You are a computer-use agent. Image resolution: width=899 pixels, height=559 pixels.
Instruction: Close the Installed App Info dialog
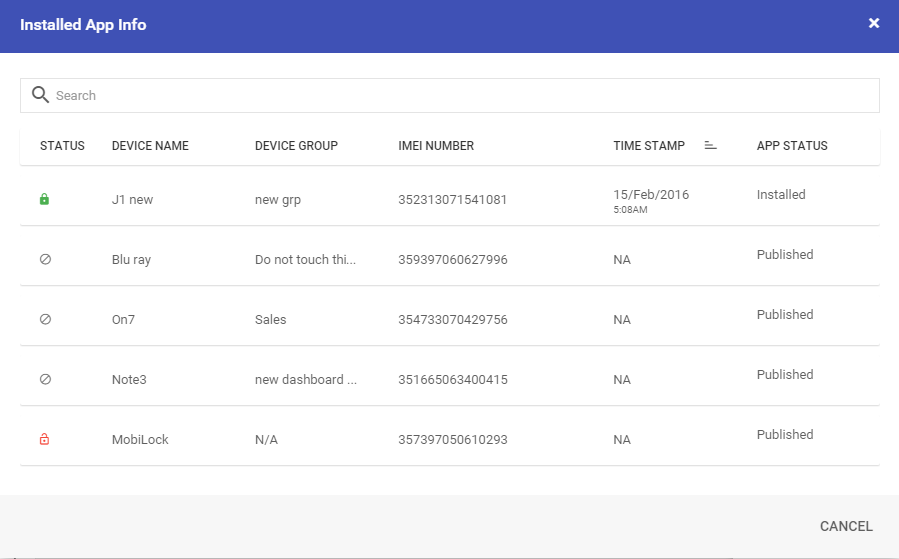click(874, 23)
